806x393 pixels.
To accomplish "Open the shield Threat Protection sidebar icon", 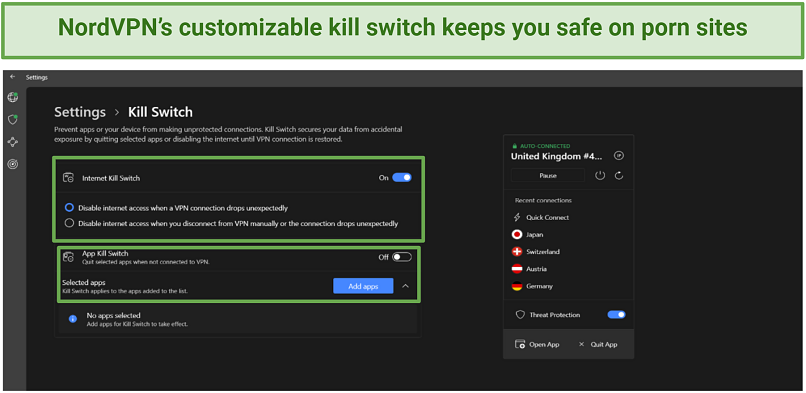I will click(x=13, y=120).
